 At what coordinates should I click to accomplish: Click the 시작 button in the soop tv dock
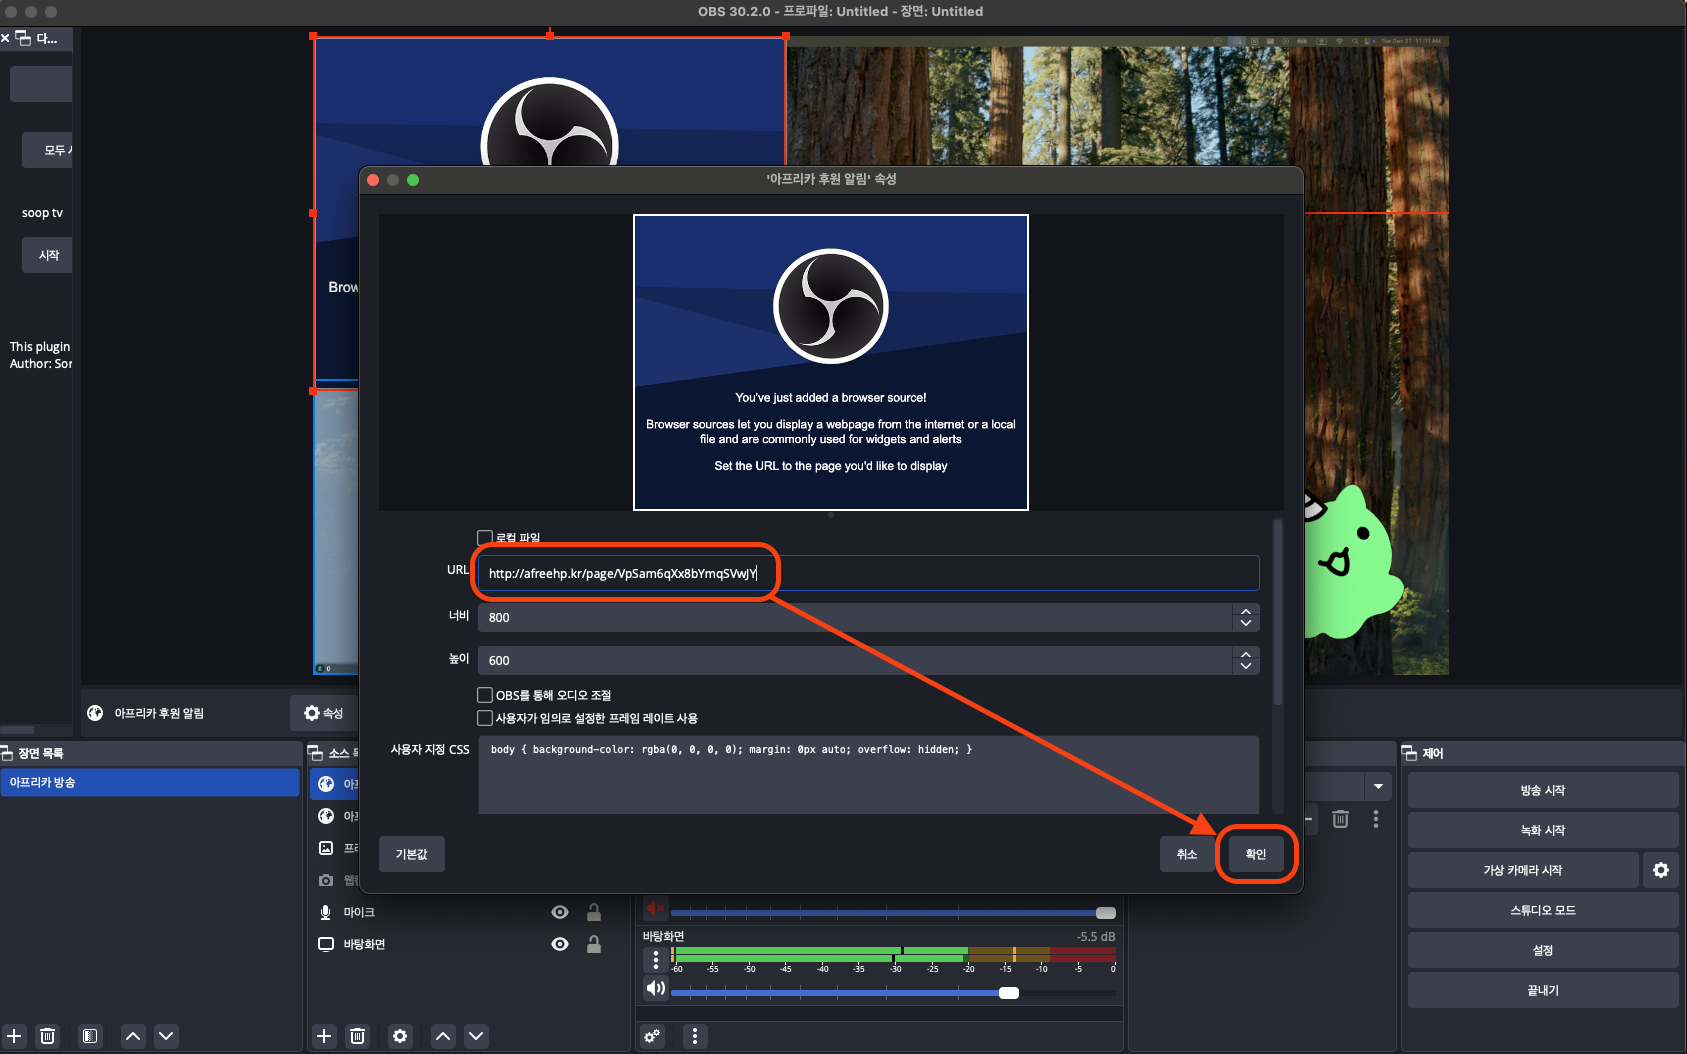tap(48, 255)
